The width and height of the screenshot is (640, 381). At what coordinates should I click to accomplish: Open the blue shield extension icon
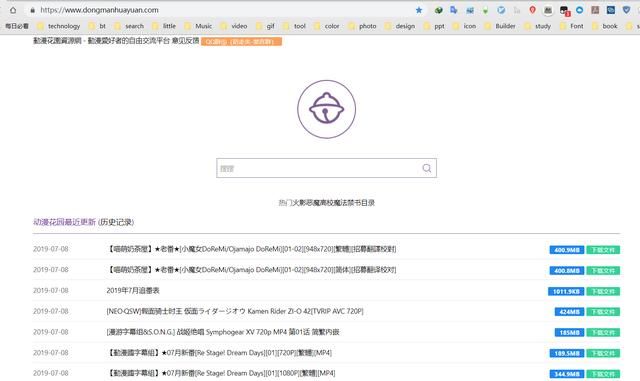click(627, 10)
